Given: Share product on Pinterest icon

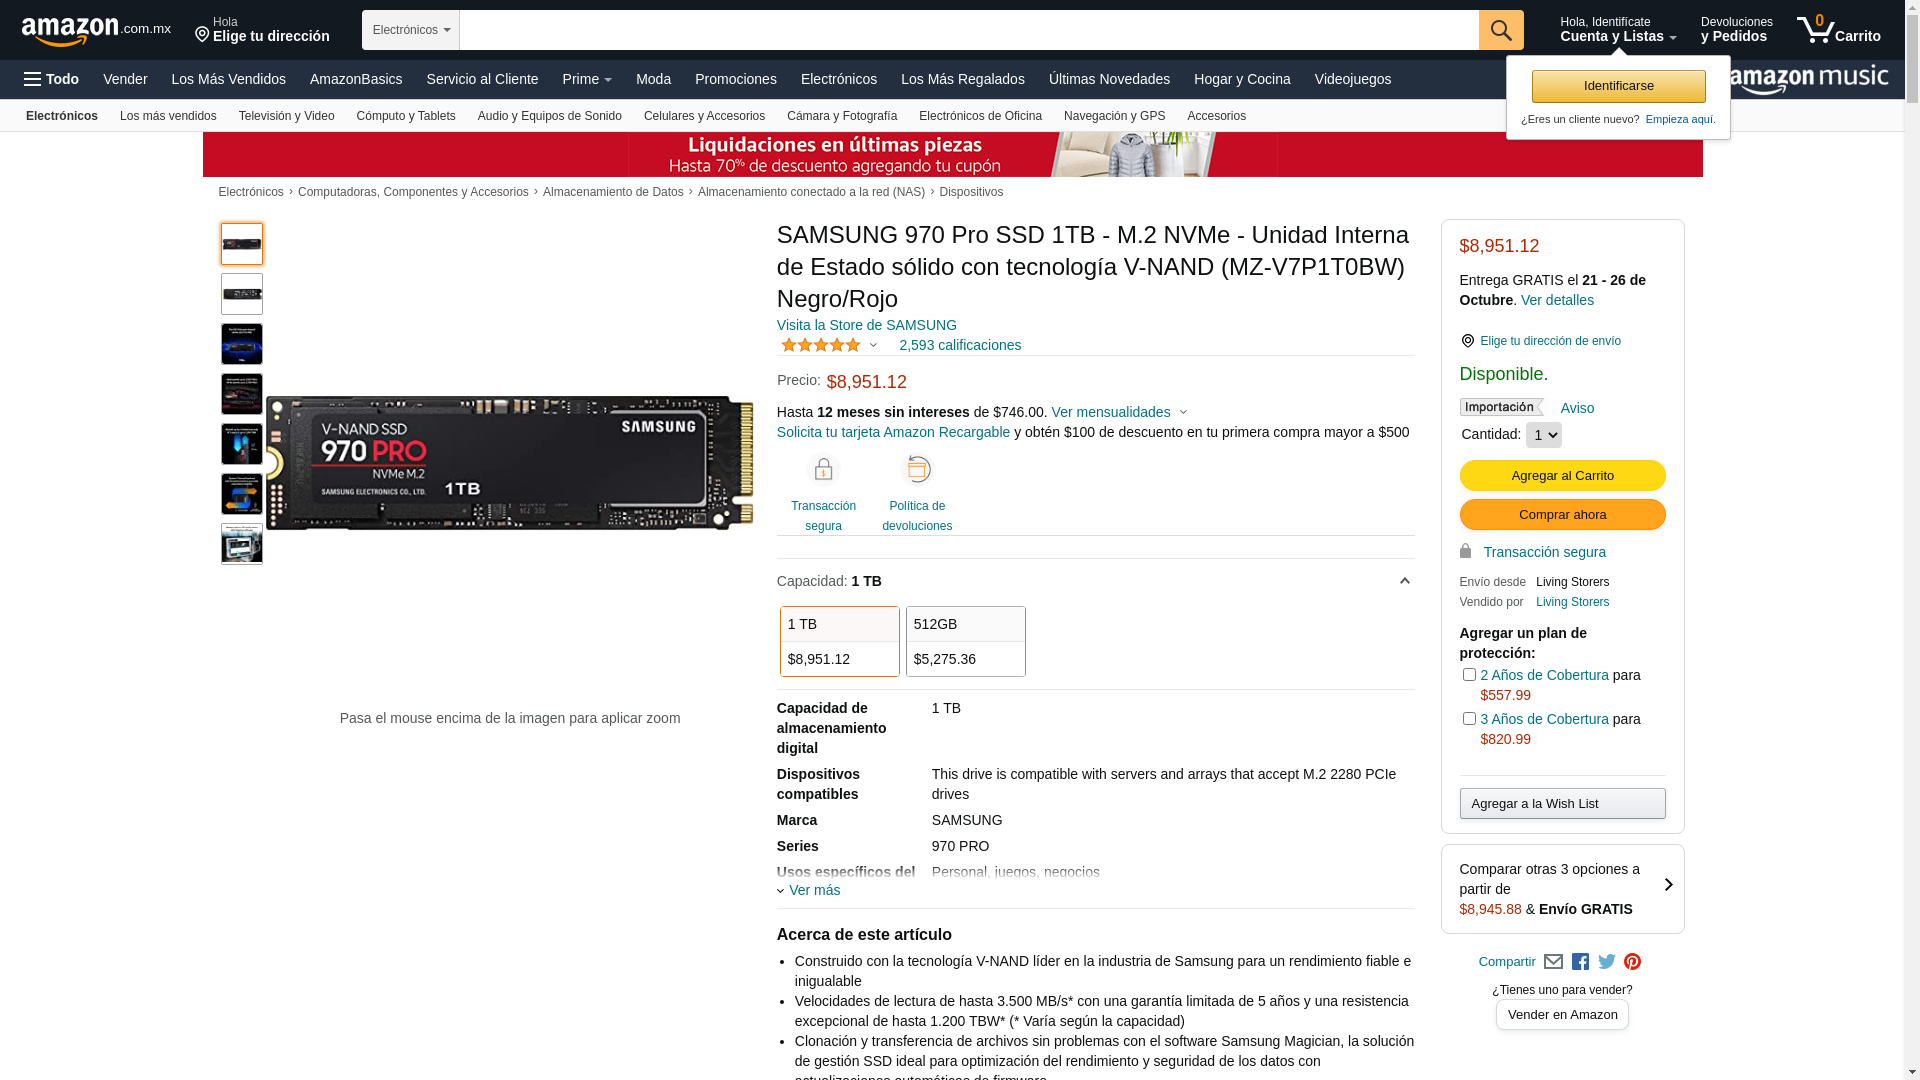Looking at the screenshot, I should coord(1632,962).
